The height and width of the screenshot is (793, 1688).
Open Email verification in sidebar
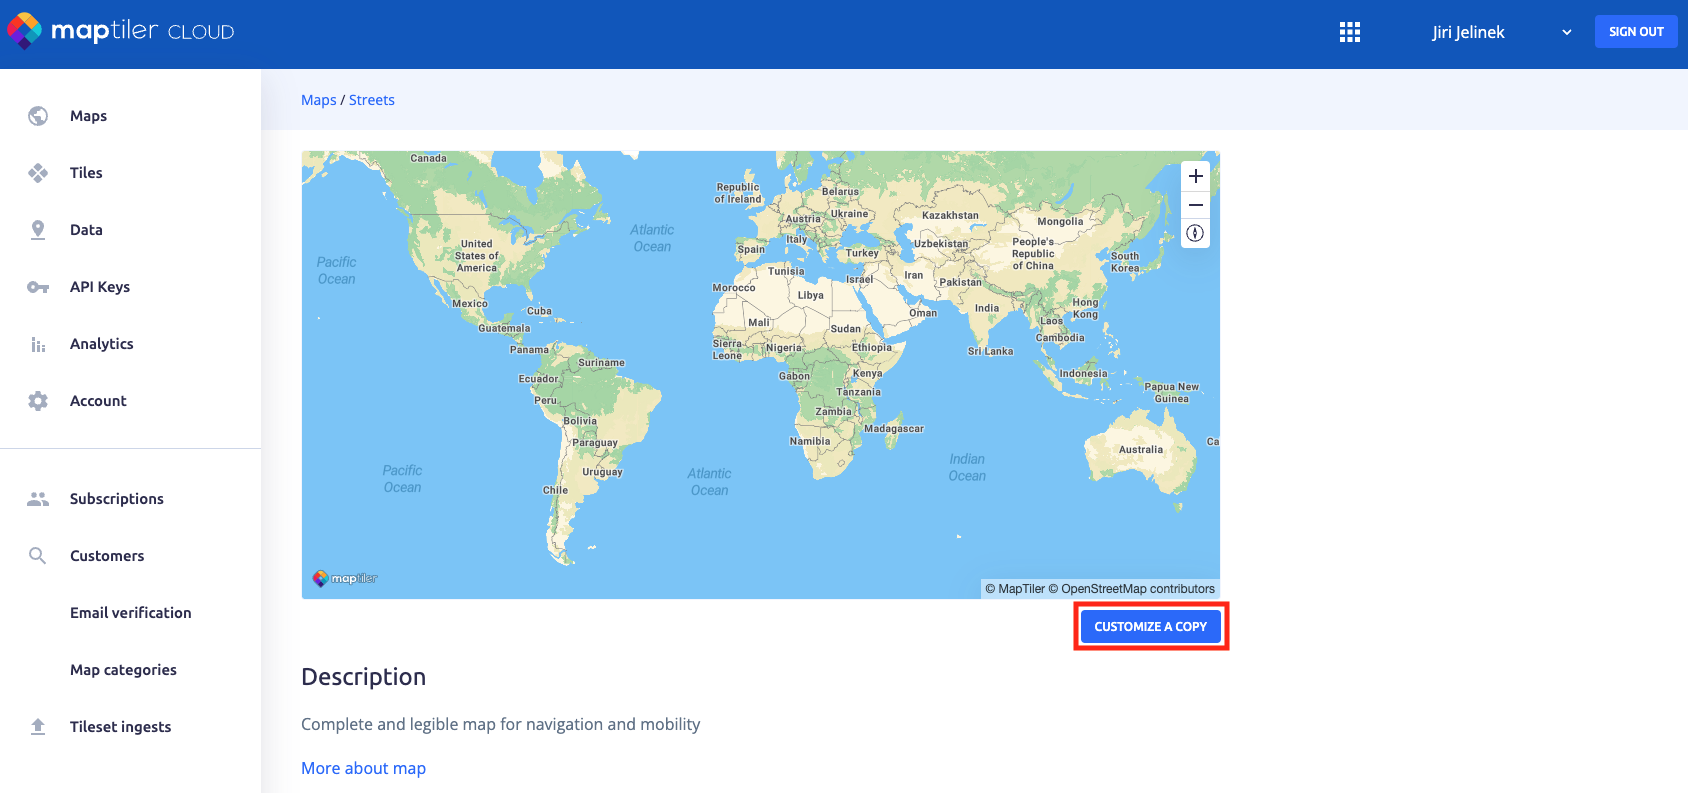(x=130, y=613)
